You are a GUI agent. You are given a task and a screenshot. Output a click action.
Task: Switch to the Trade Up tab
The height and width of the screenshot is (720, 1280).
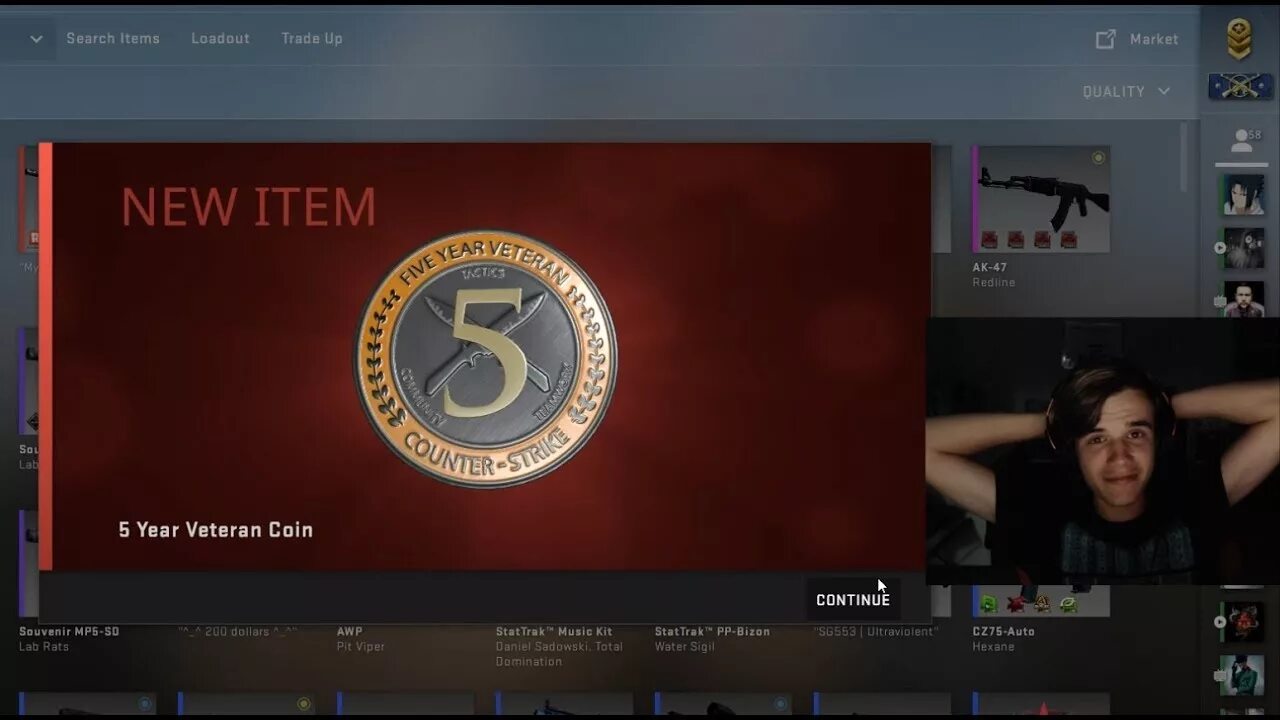click(312, 38)
